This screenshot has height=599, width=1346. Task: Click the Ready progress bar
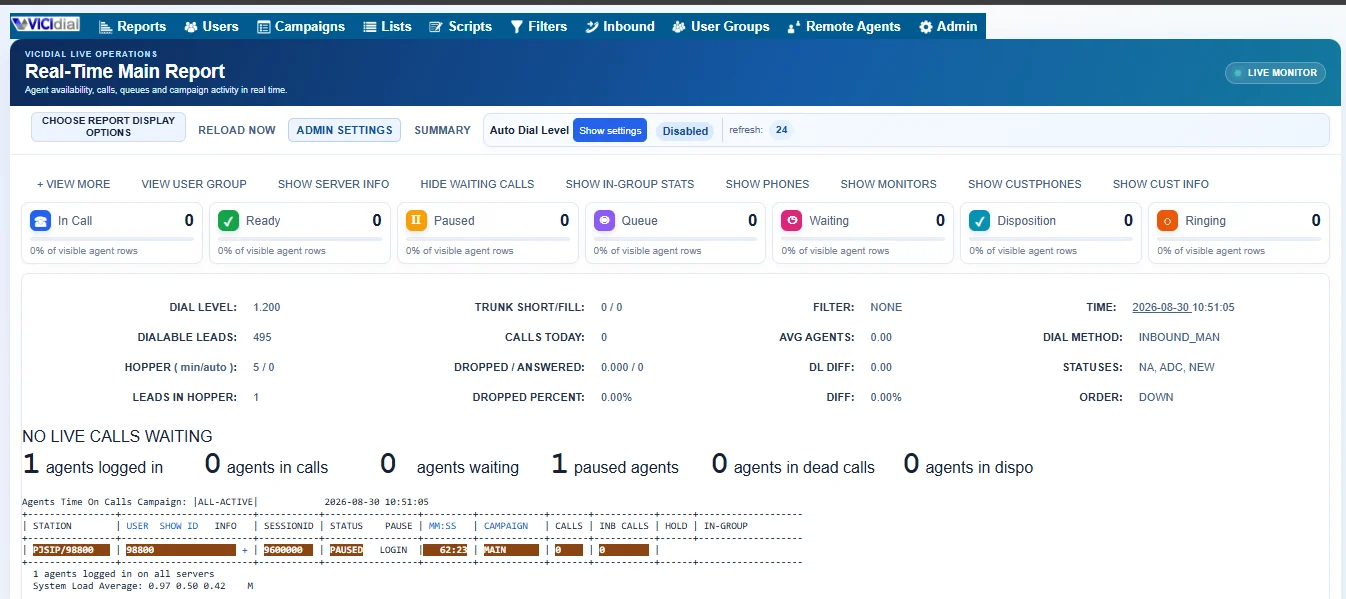300,239
